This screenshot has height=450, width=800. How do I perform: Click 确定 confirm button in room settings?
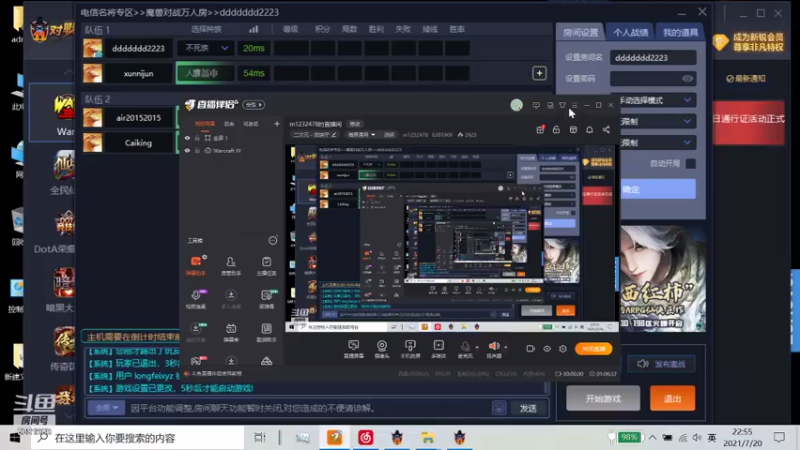click(658, 189)
